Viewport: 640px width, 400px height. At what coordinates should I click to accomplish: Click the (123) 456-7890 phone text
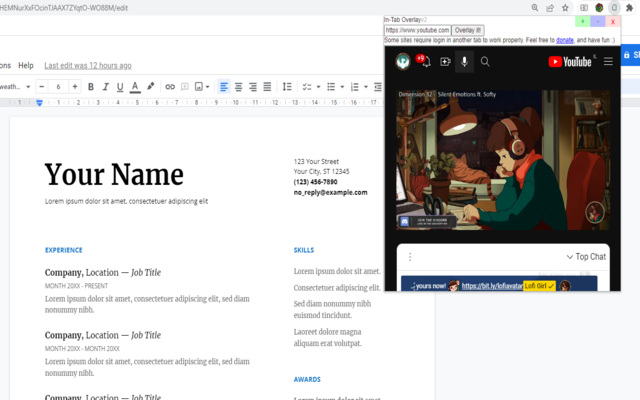coord(316,182)
